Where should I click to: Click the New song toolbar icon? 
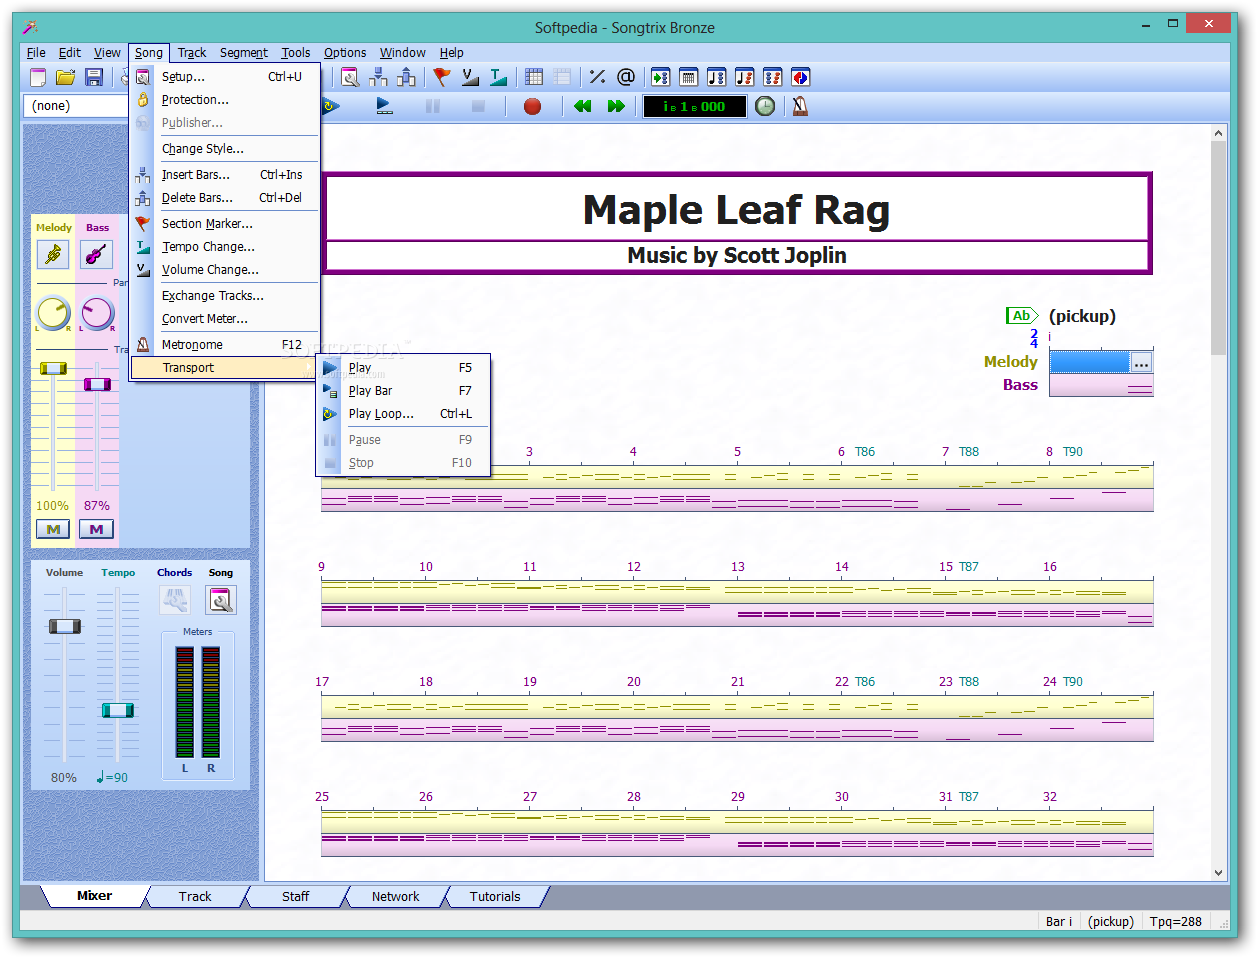click(38, 77)
